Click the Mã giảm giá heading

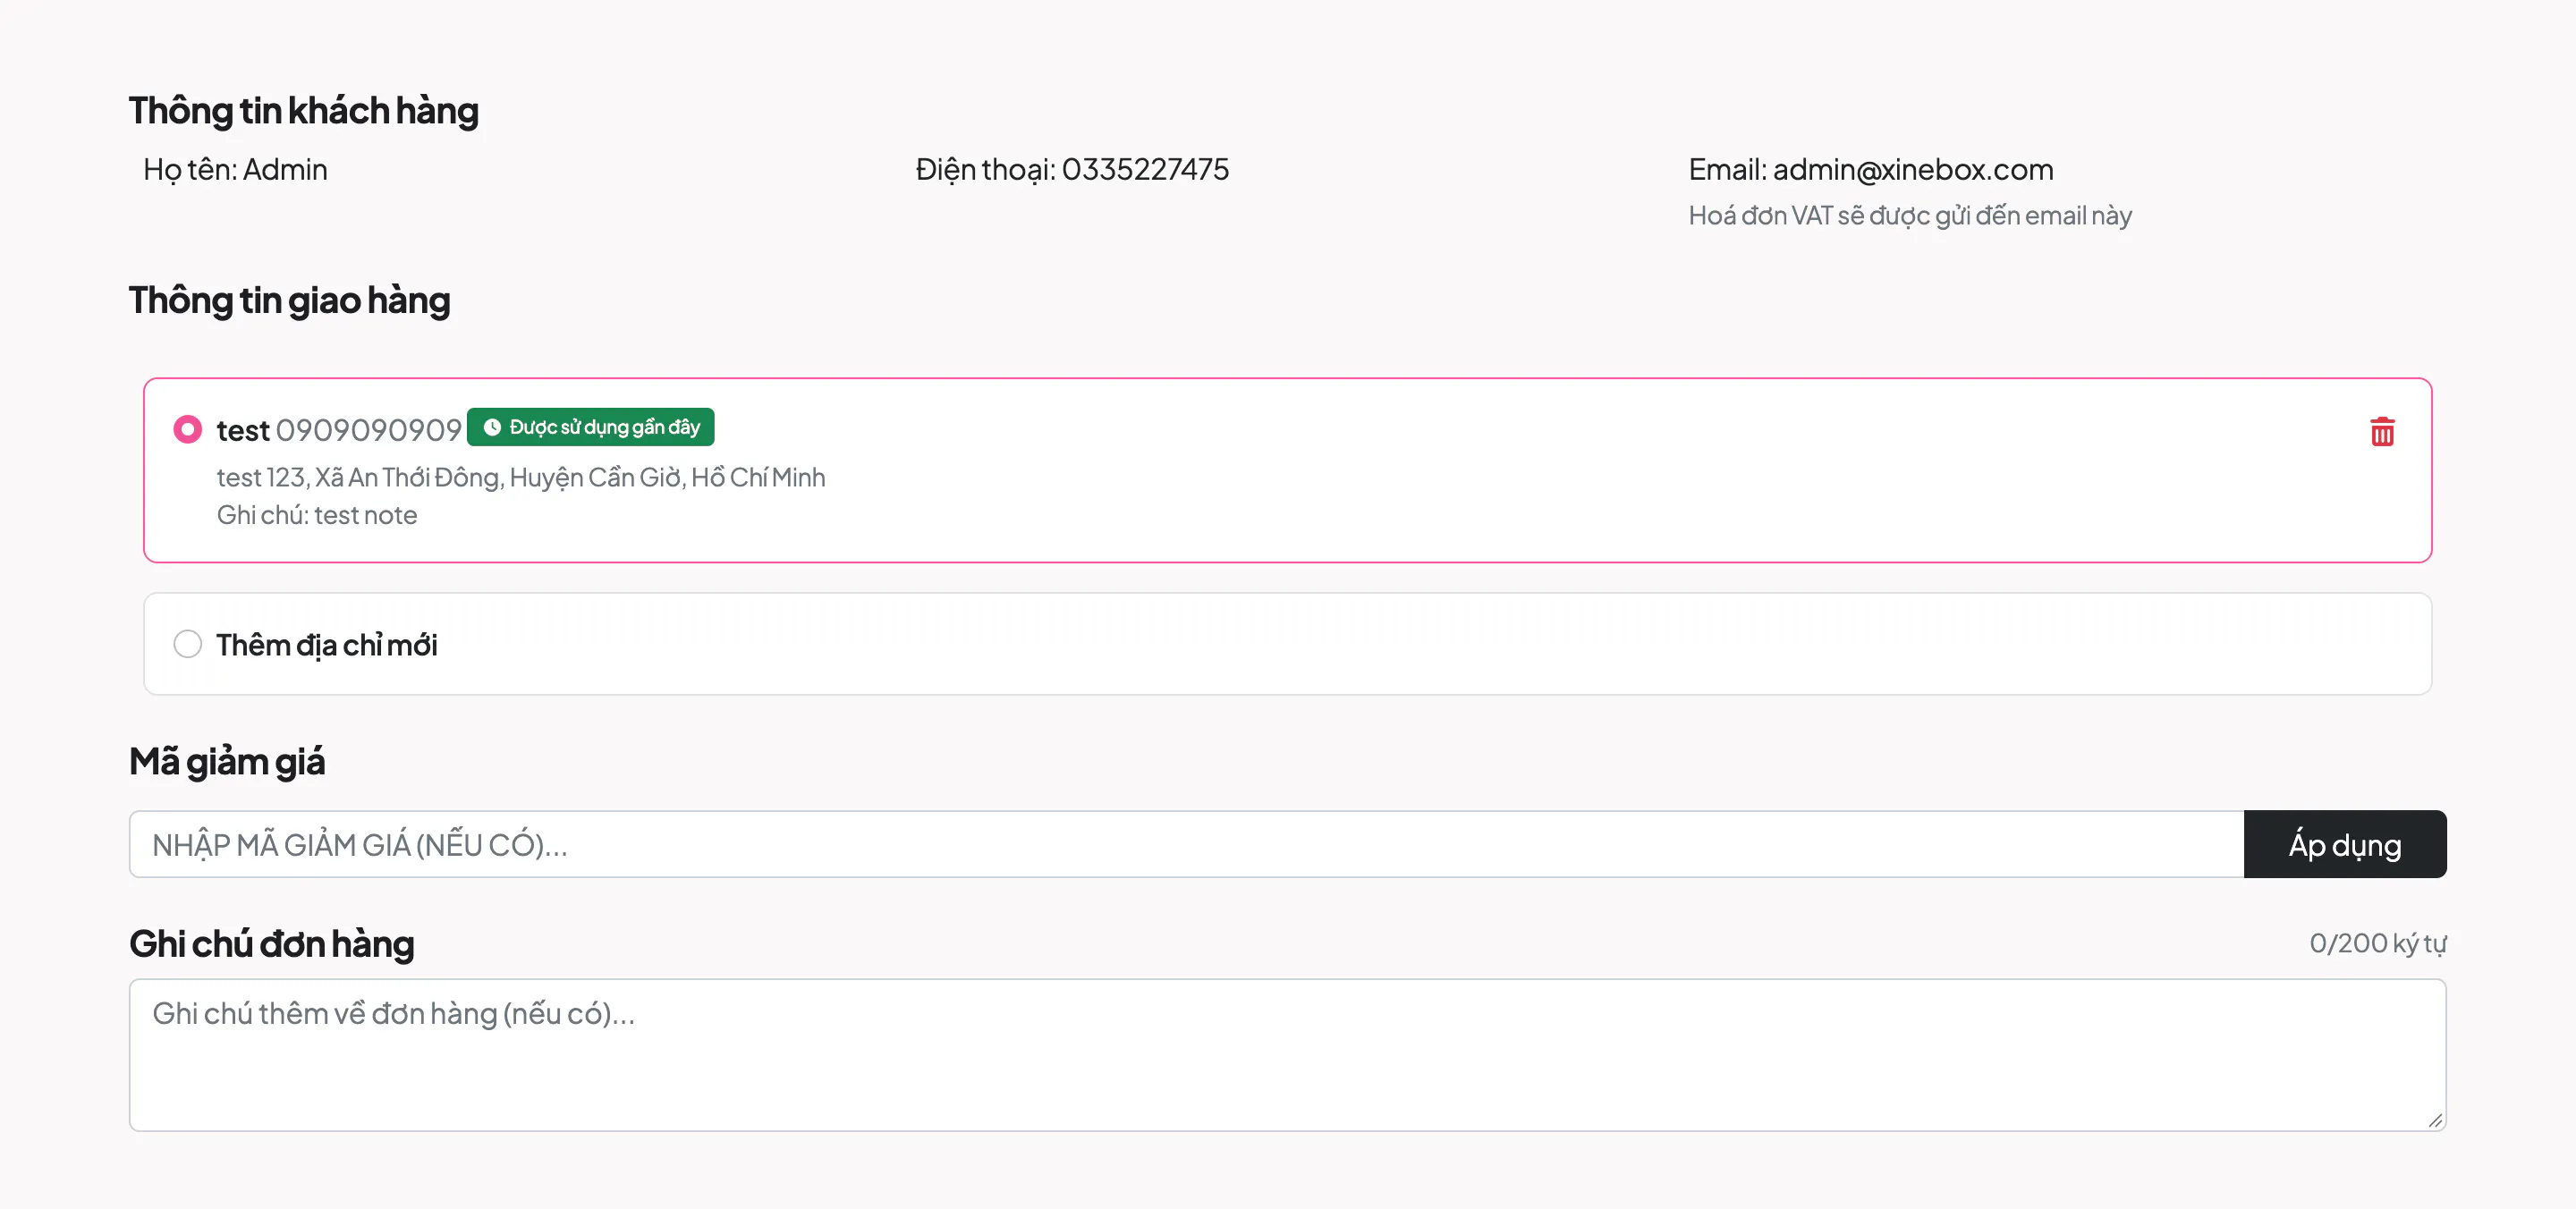coord(227,762)
